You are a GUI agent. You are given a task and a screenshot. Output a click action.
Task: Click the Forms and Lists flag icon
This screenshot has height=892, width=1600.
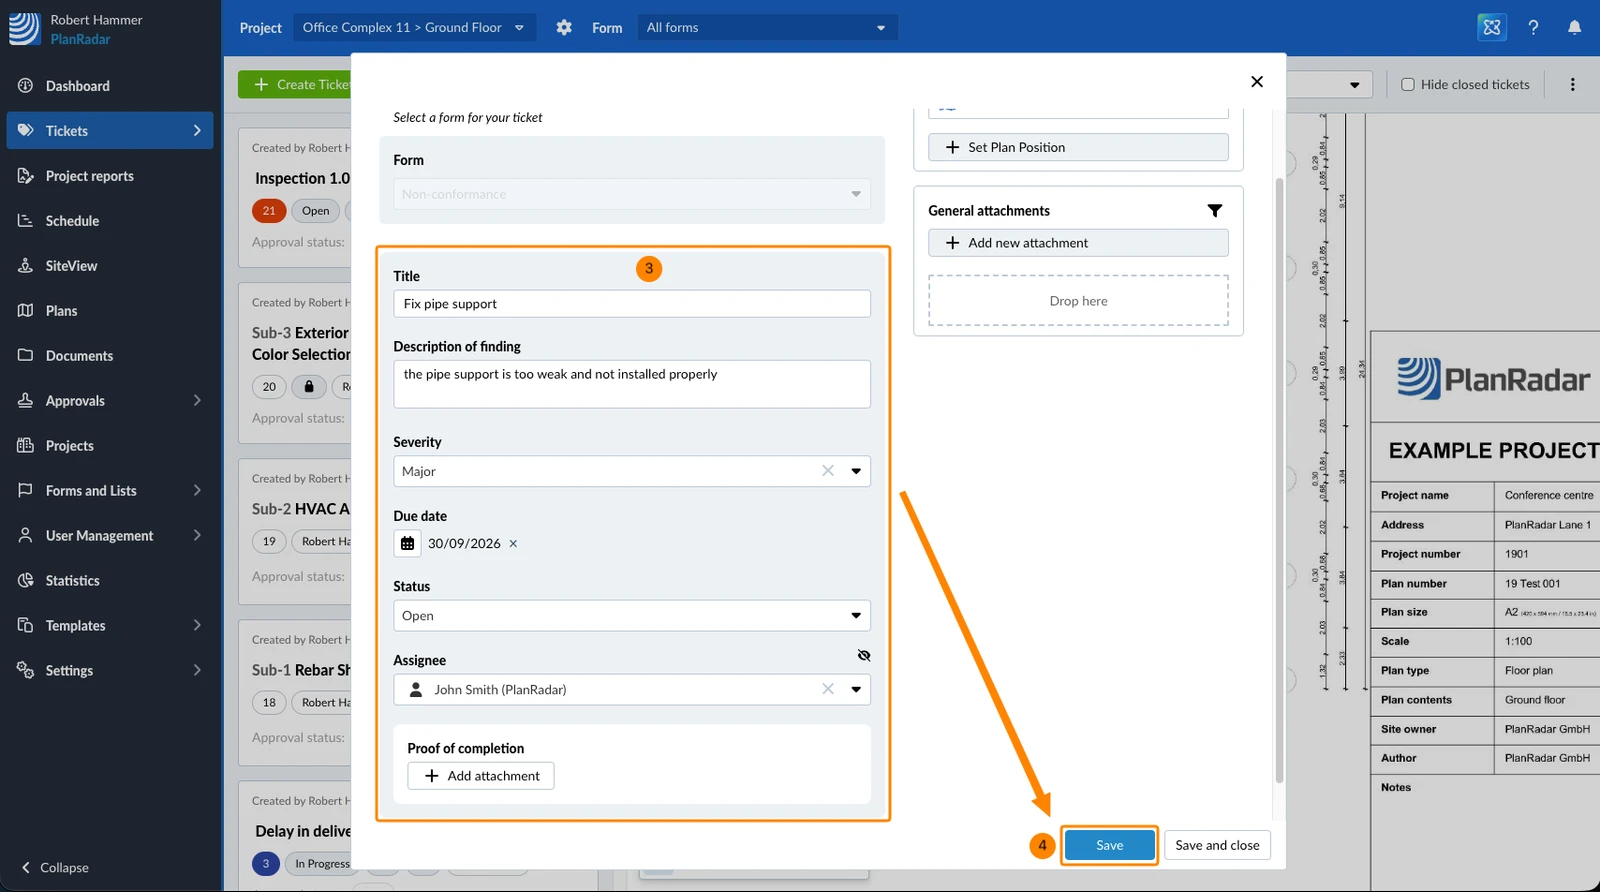(x=26, y=491)
